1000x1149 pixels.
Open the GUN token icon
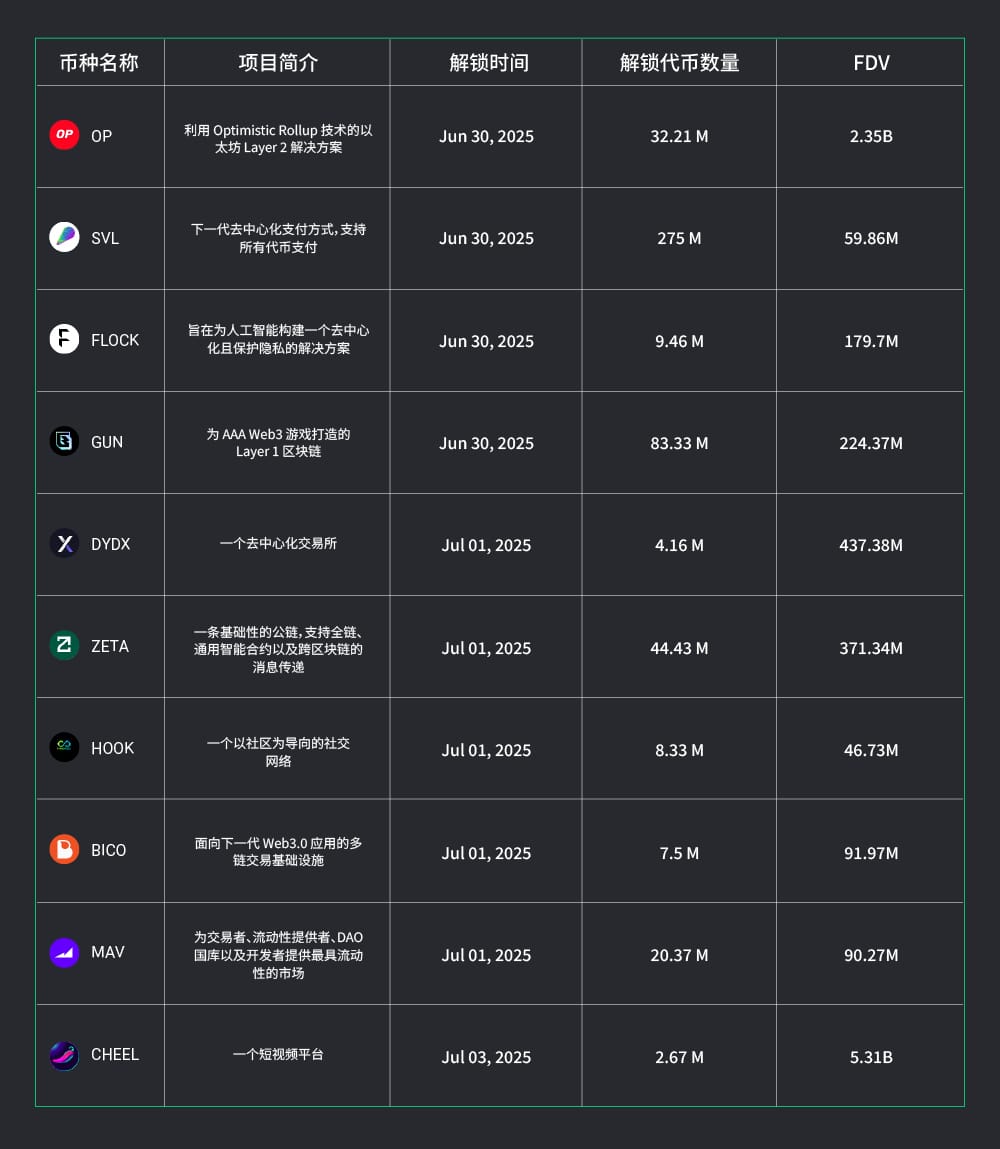click(x=64, y=441)
